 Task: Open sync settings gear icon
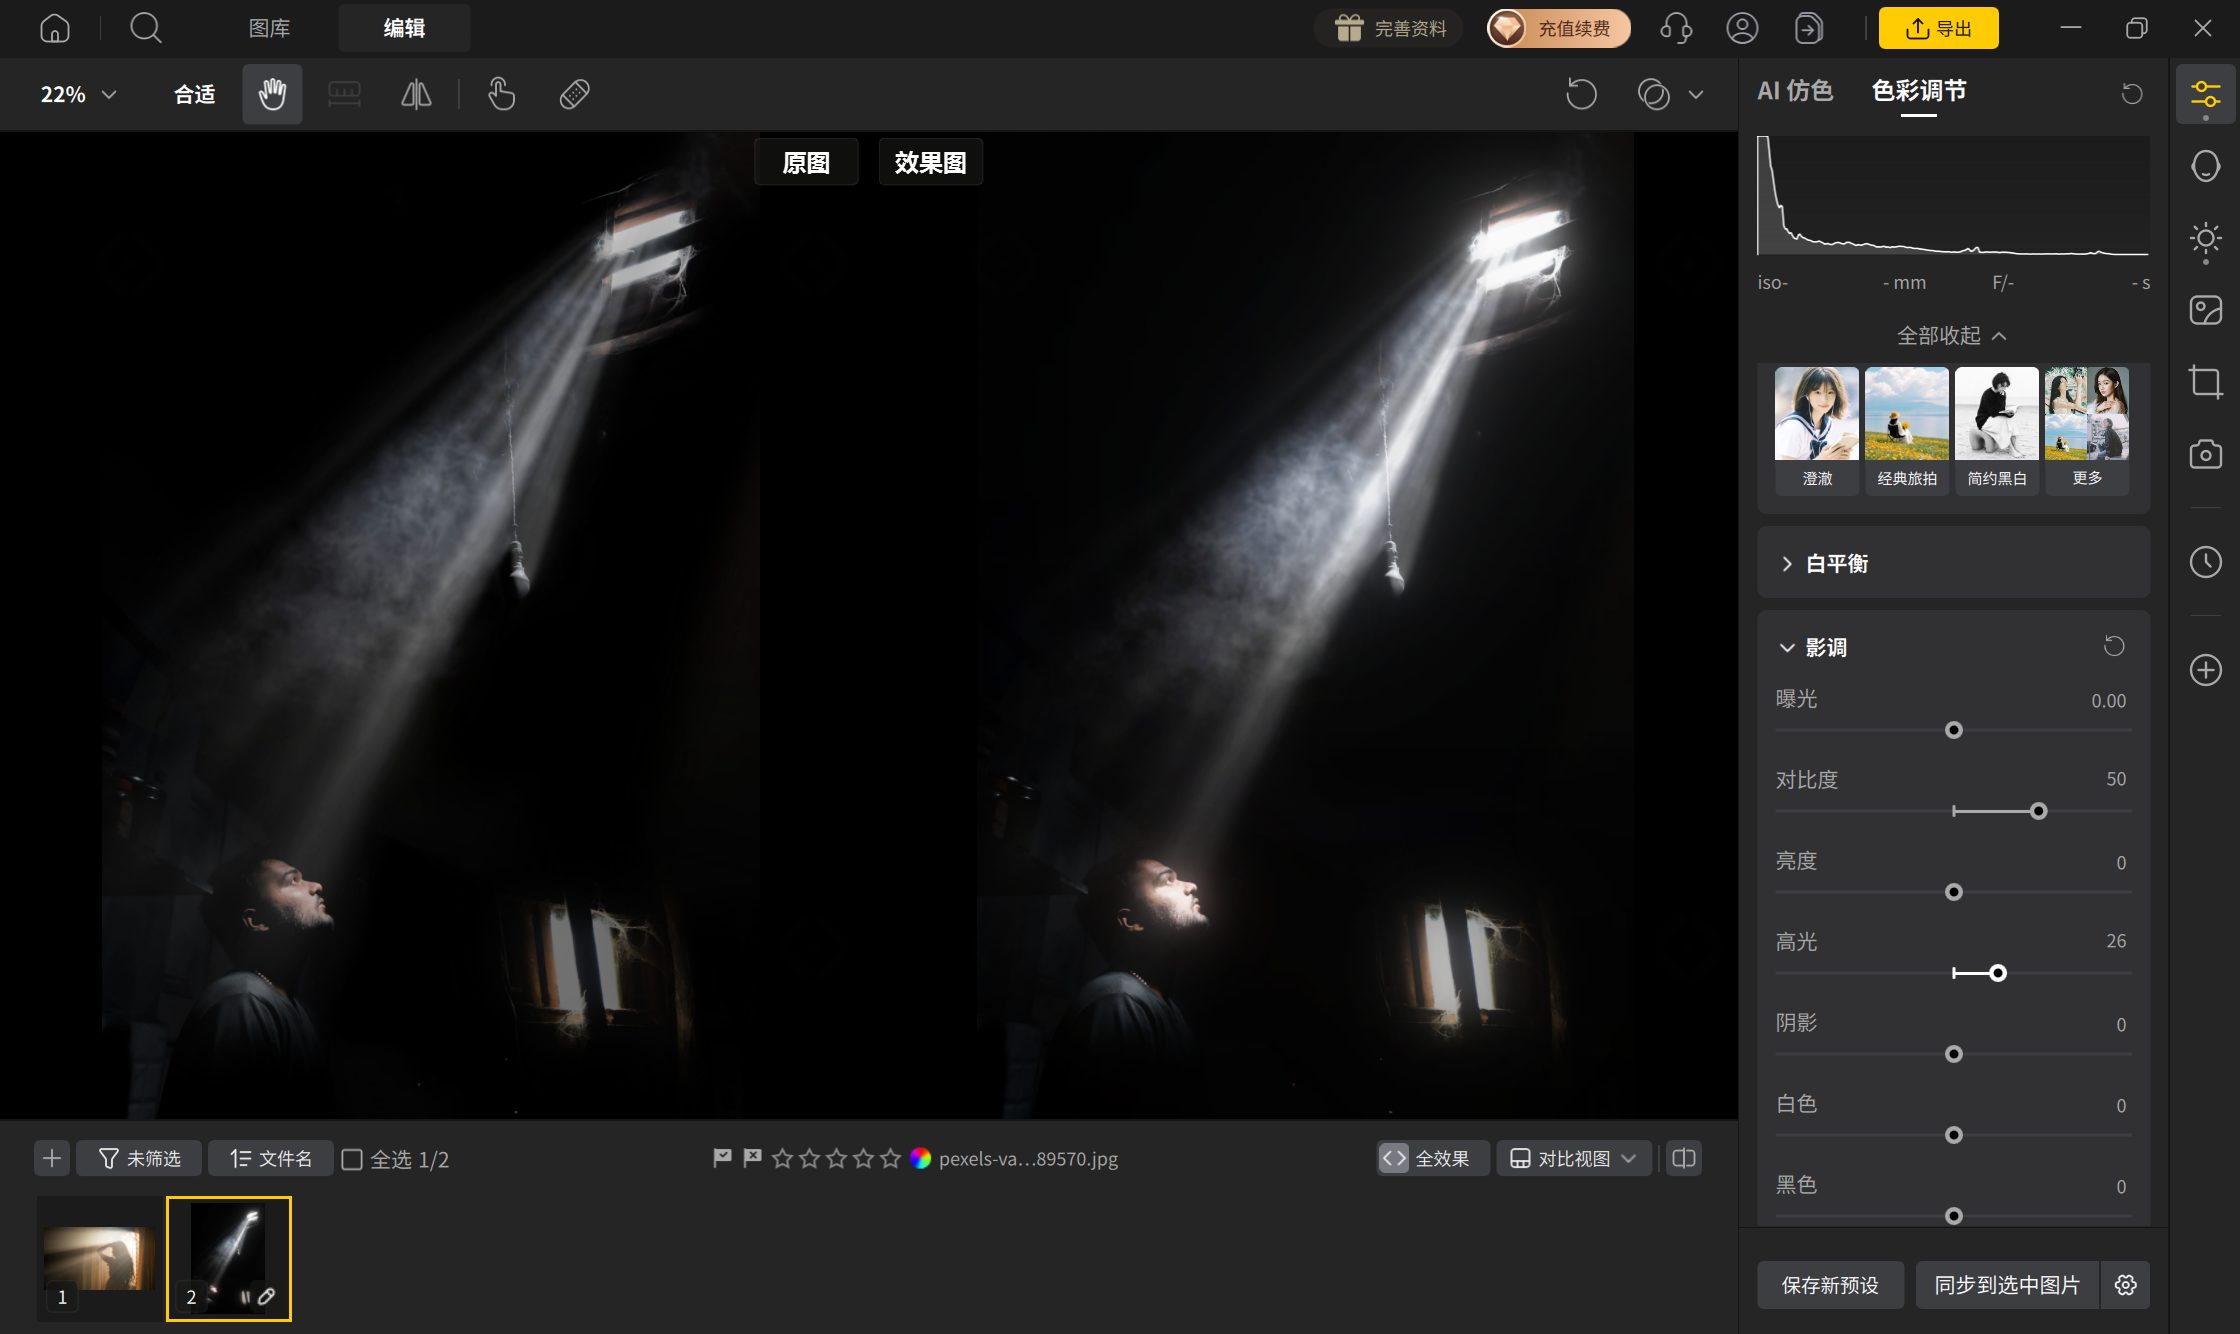click(x=2126, y=1285)
